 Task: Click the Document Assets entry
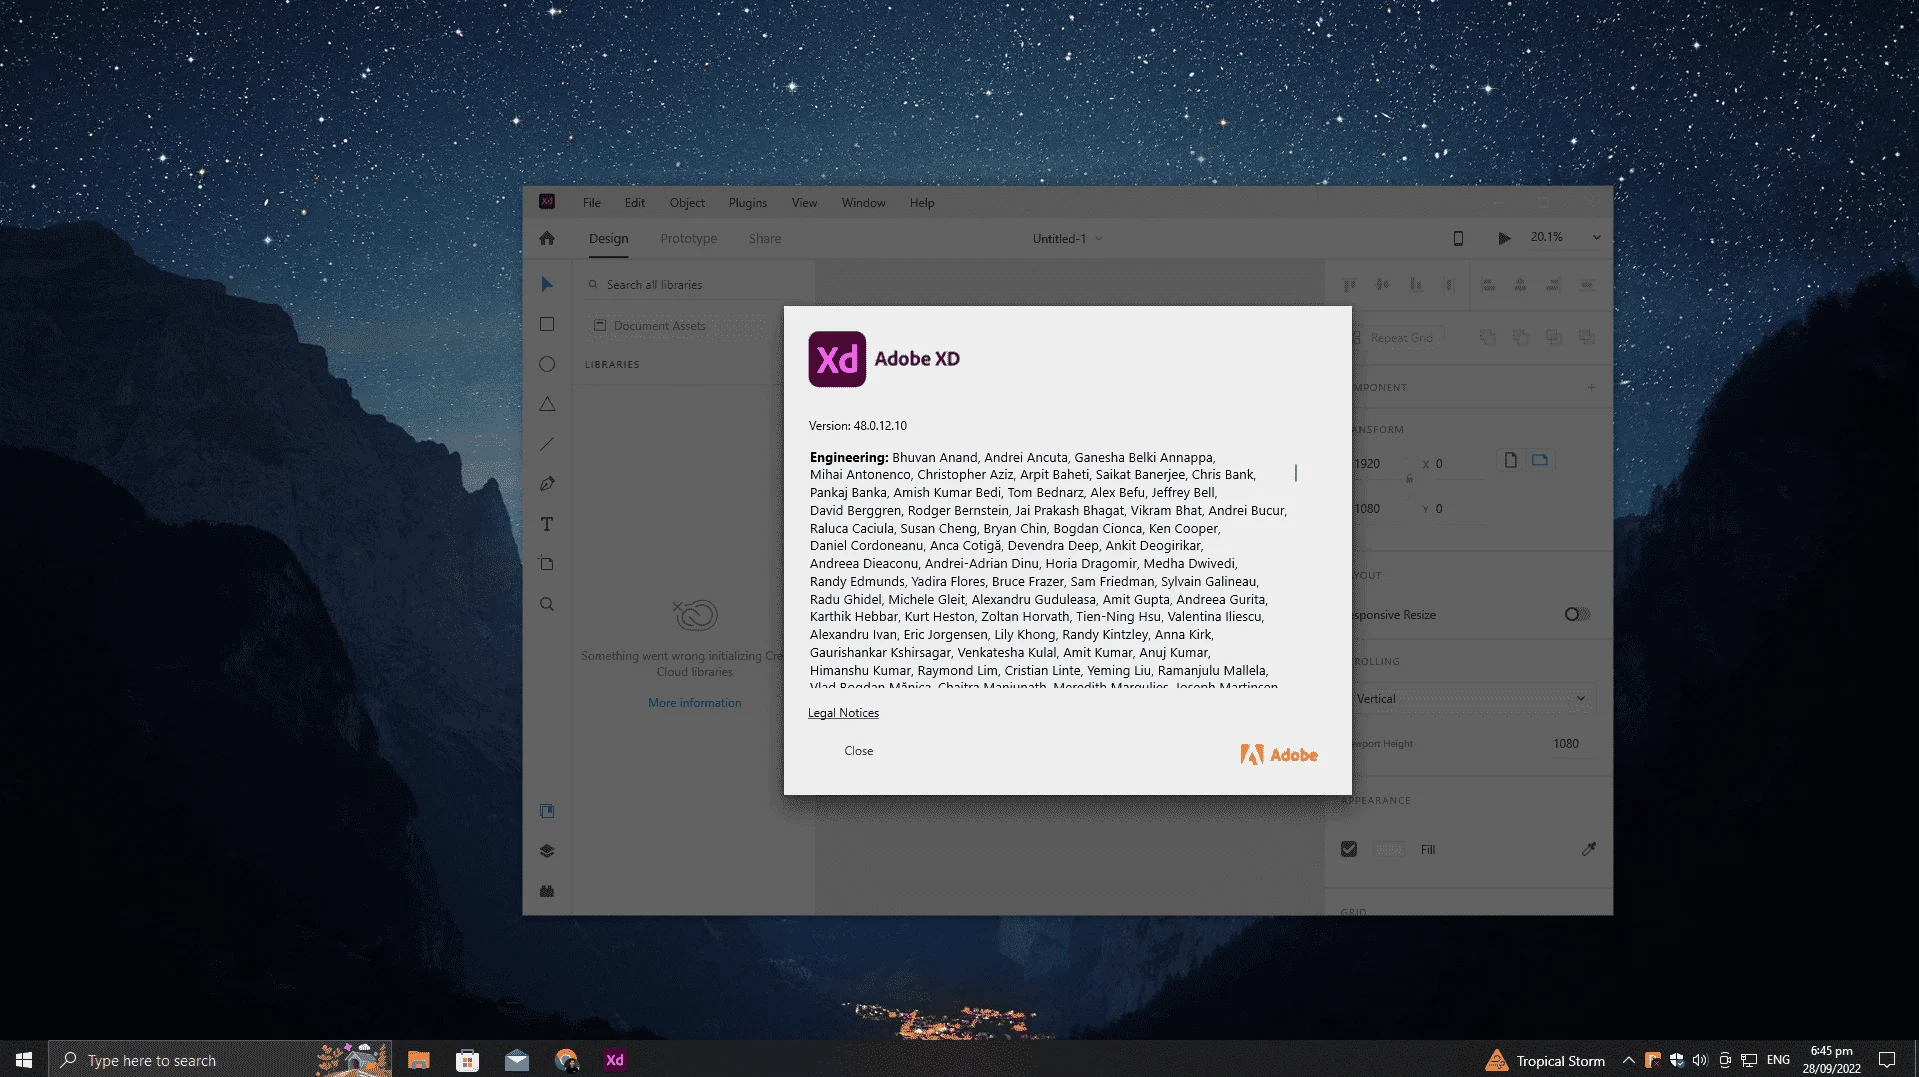(x=675, y=326)
